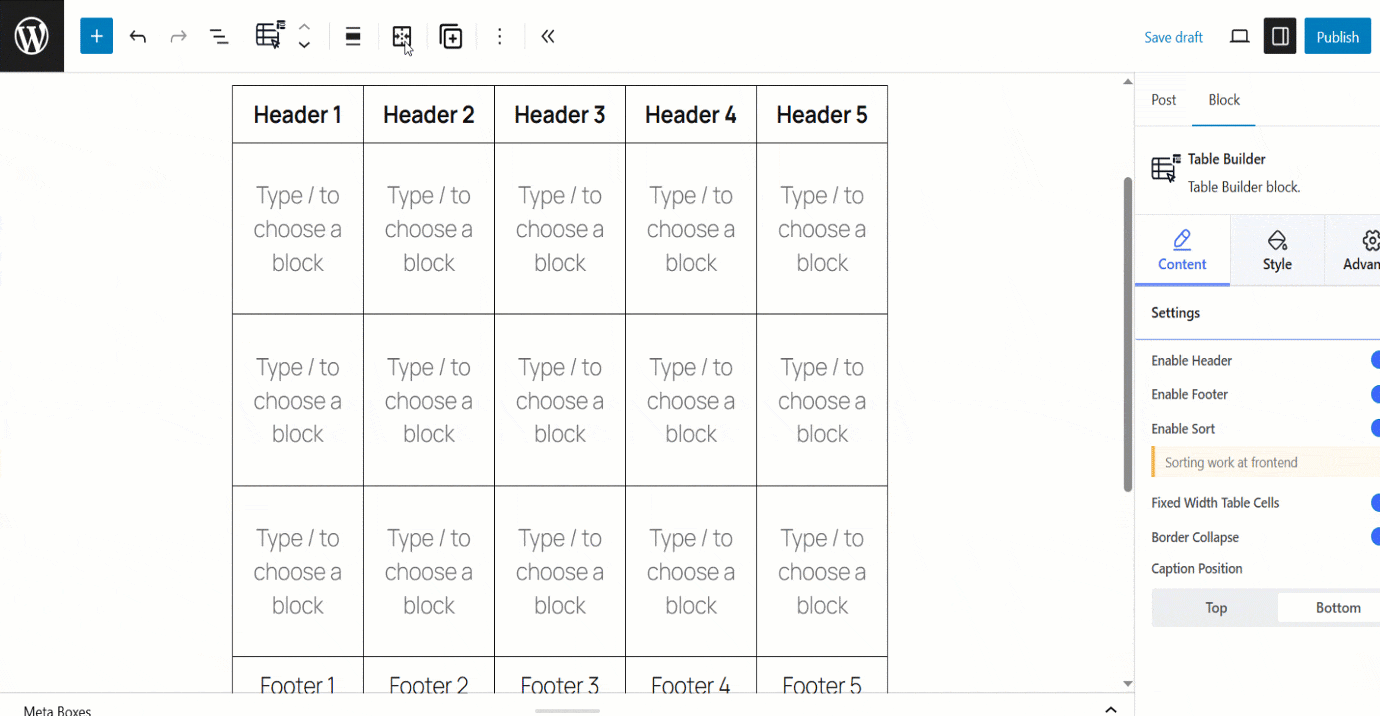The image size is (1380, 716).
Task: Open the Document Overview list view
Action: coord(218,35)
